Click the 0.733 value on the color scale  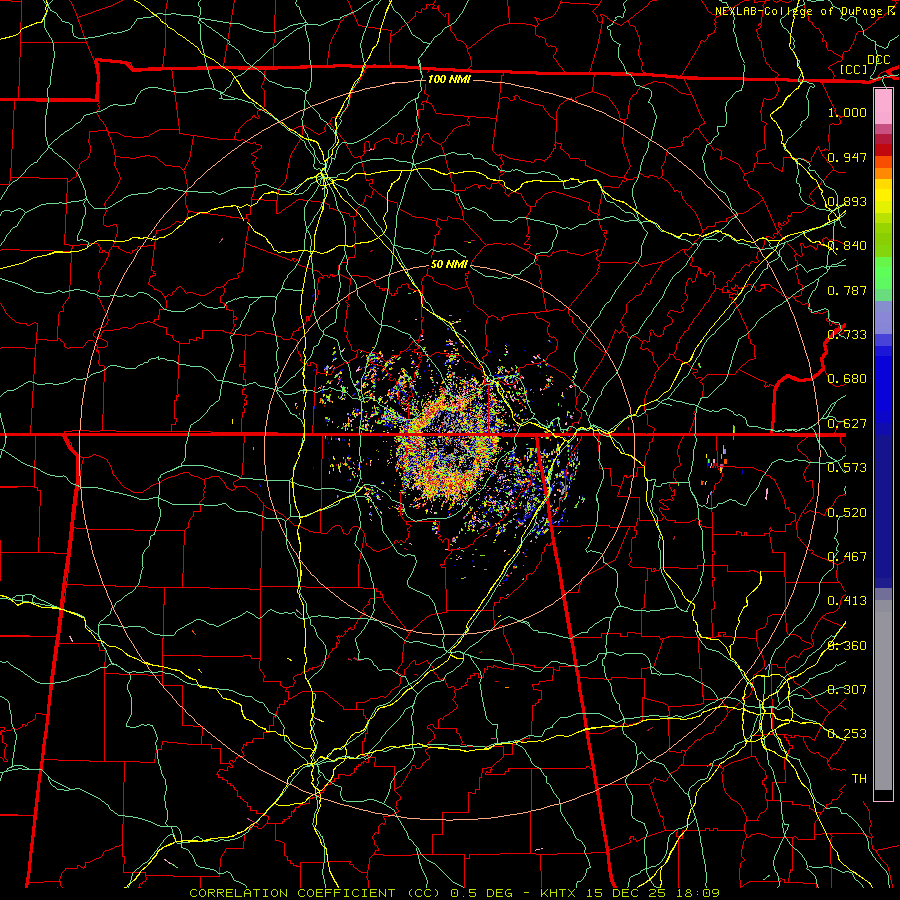point(847,335)
